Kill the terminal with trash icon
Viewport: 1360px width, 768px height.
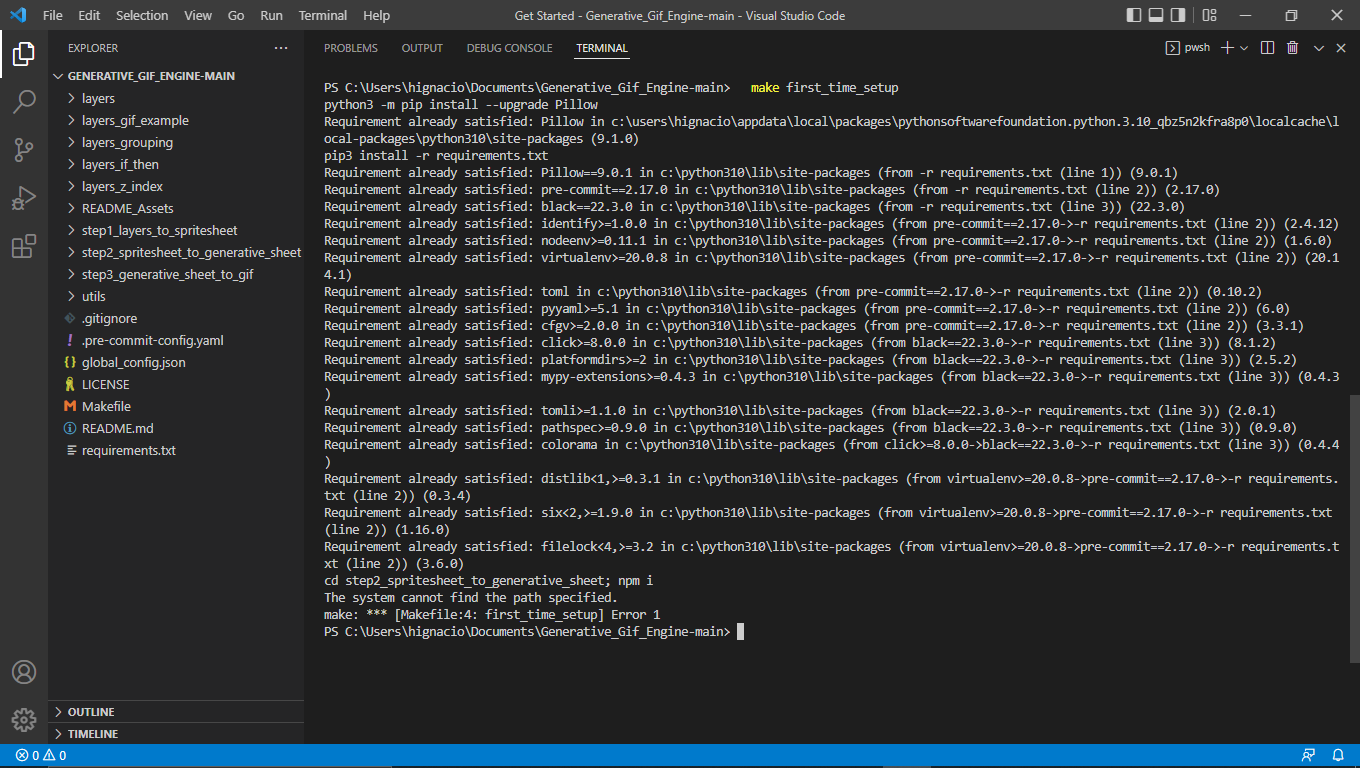pyautogui.click(x=1292, y=48)
